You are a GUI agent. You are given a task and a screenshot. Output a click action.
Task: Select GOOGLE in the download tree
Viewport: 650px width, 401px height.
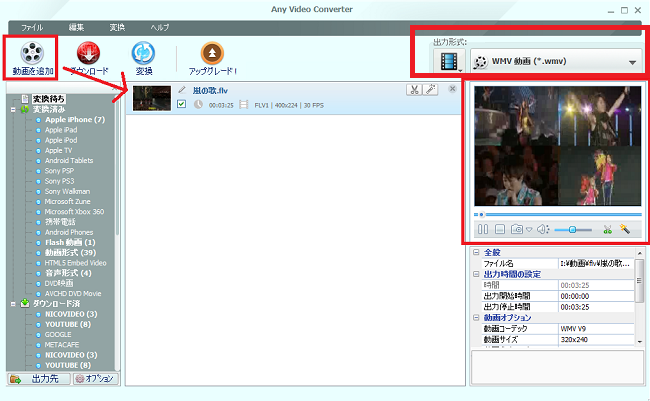[58, 334]
